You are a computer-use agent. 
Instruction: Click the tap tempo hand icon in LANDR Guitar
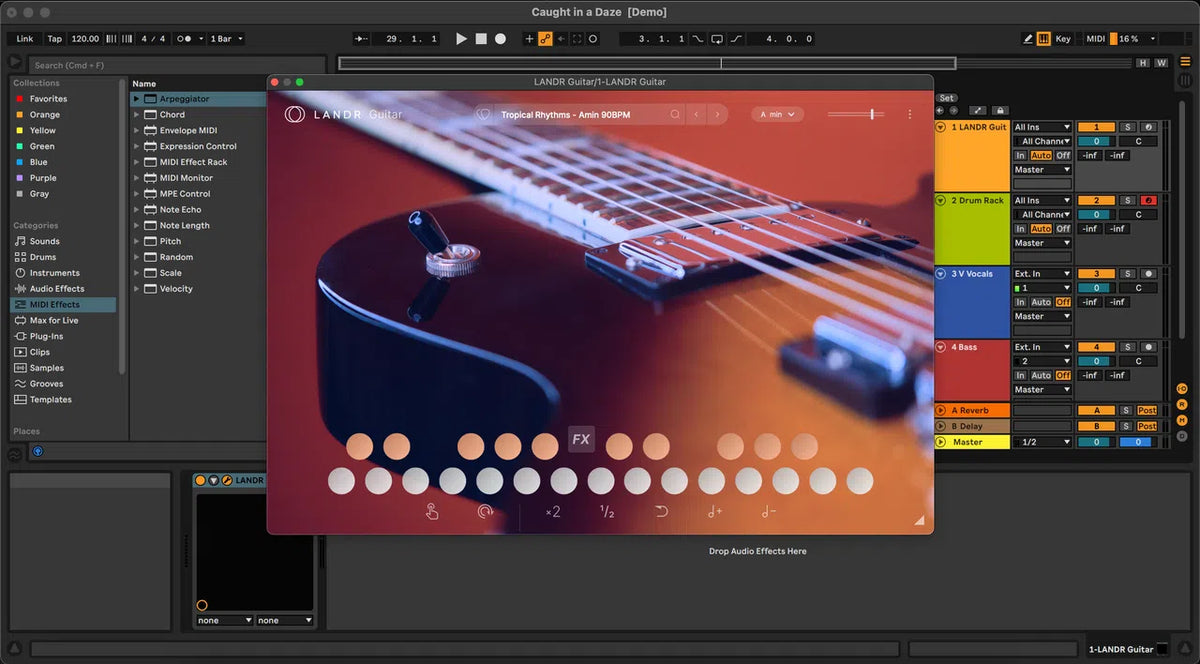pyautogui.click(x=431, y=512)
